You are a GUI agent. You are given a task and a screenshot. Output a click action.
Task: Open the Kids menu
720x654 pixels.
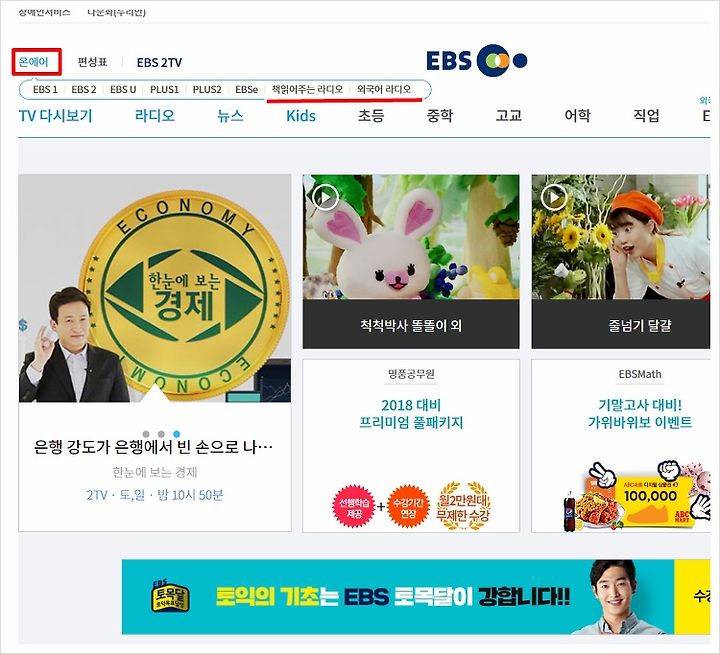point(301,116)
